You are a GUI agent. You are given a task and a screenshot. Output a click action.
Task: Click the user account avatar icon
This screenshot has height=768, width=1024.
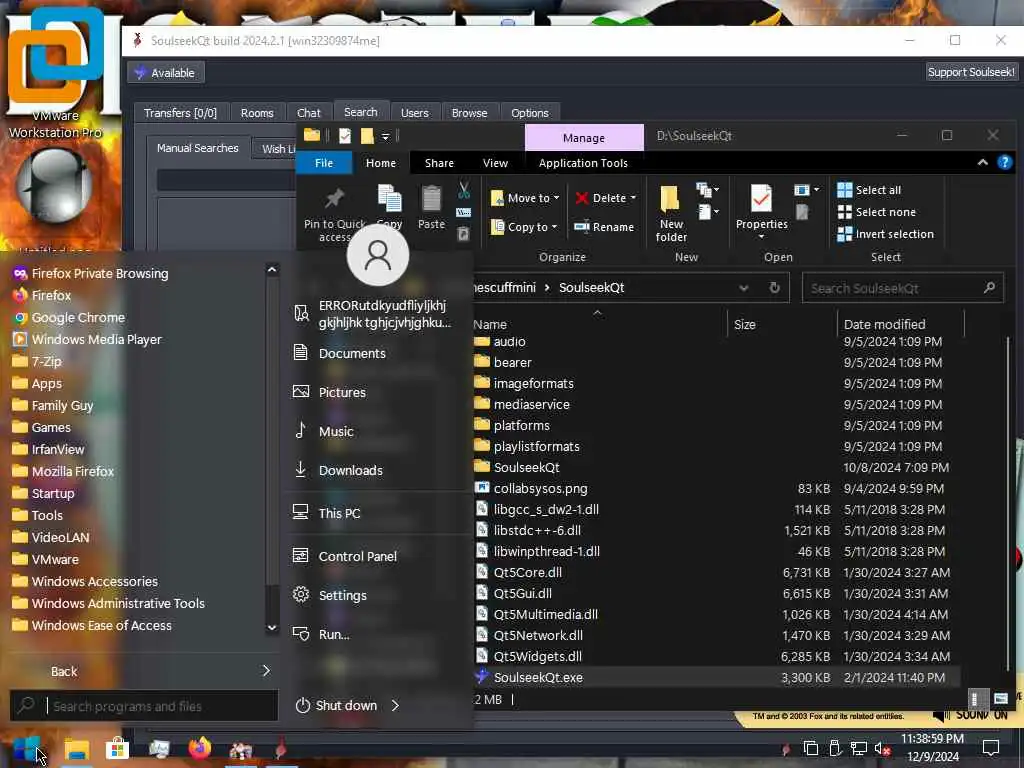377,255
